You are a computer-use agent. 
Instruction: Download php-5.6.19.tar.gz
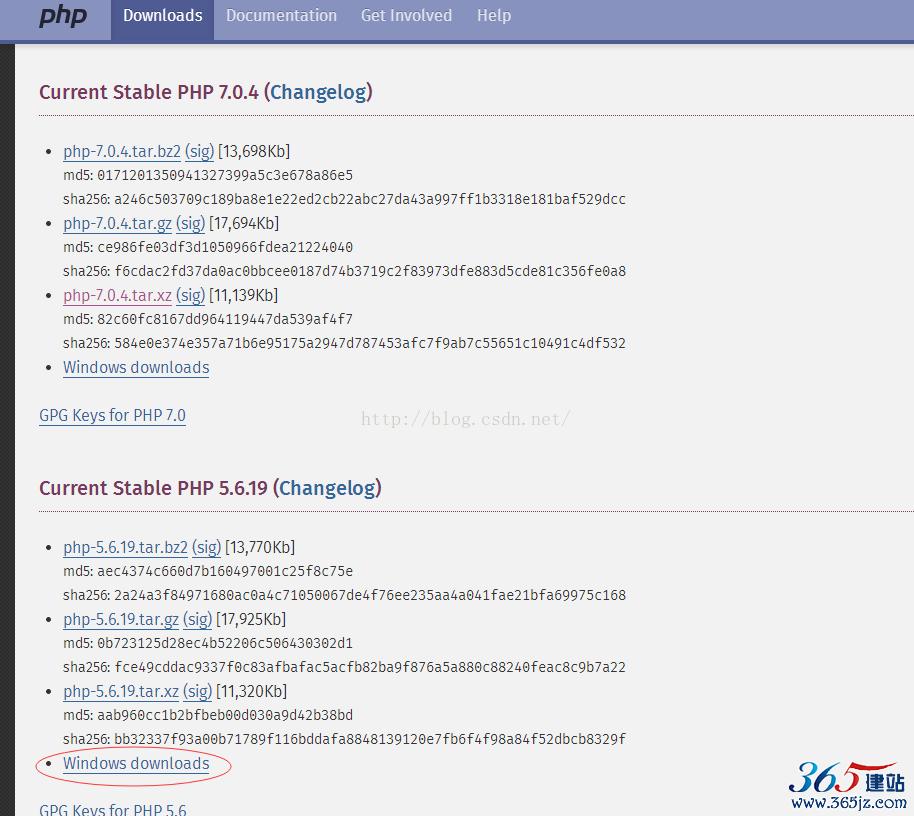[x=121, y=620]
